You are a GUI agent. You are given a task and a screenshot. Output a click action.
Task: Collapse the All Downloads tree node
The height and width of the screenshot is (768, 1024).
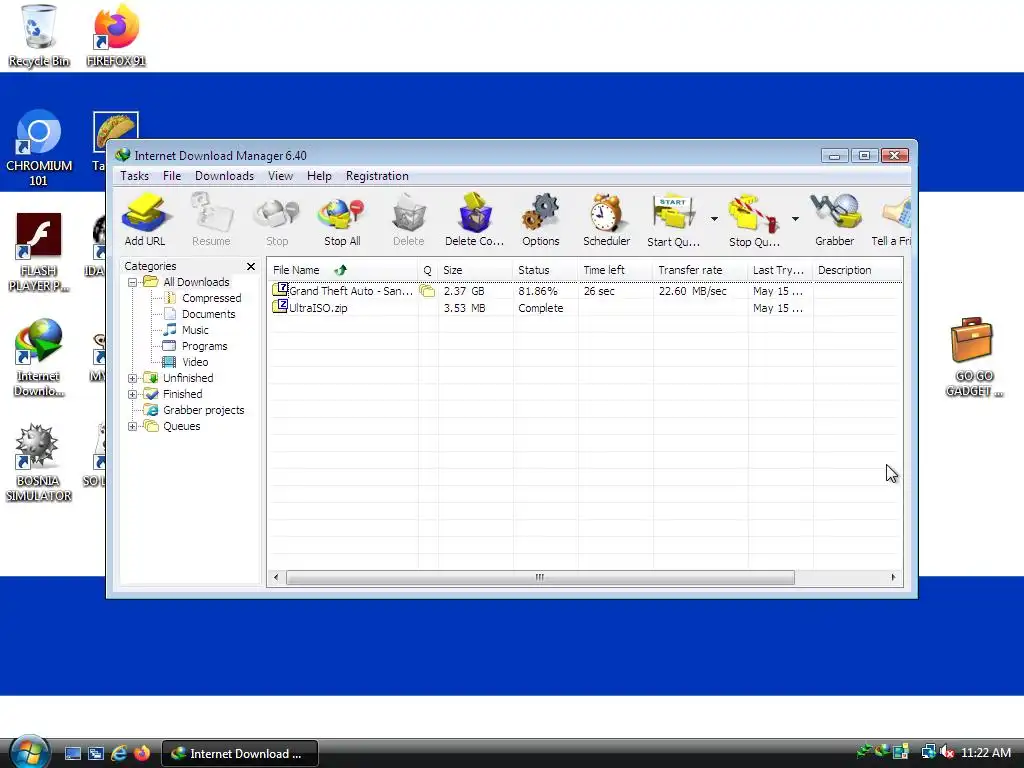[x=133, y=282]
